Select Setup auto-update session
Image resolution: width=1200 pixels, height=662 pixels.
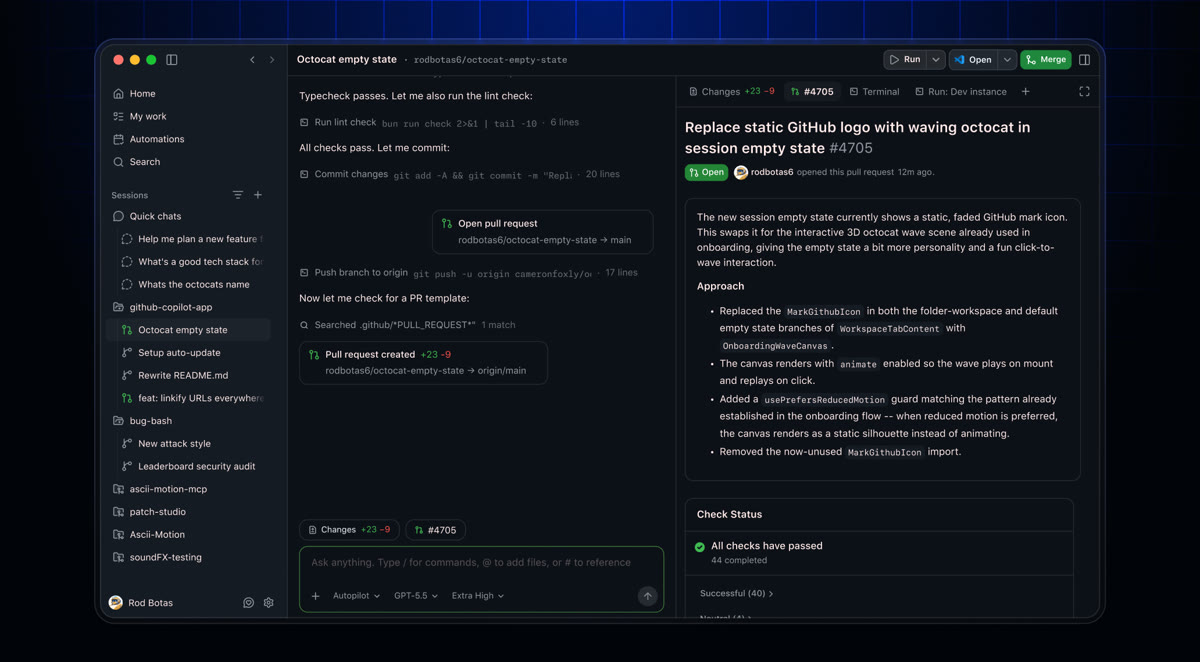(188, 353)
